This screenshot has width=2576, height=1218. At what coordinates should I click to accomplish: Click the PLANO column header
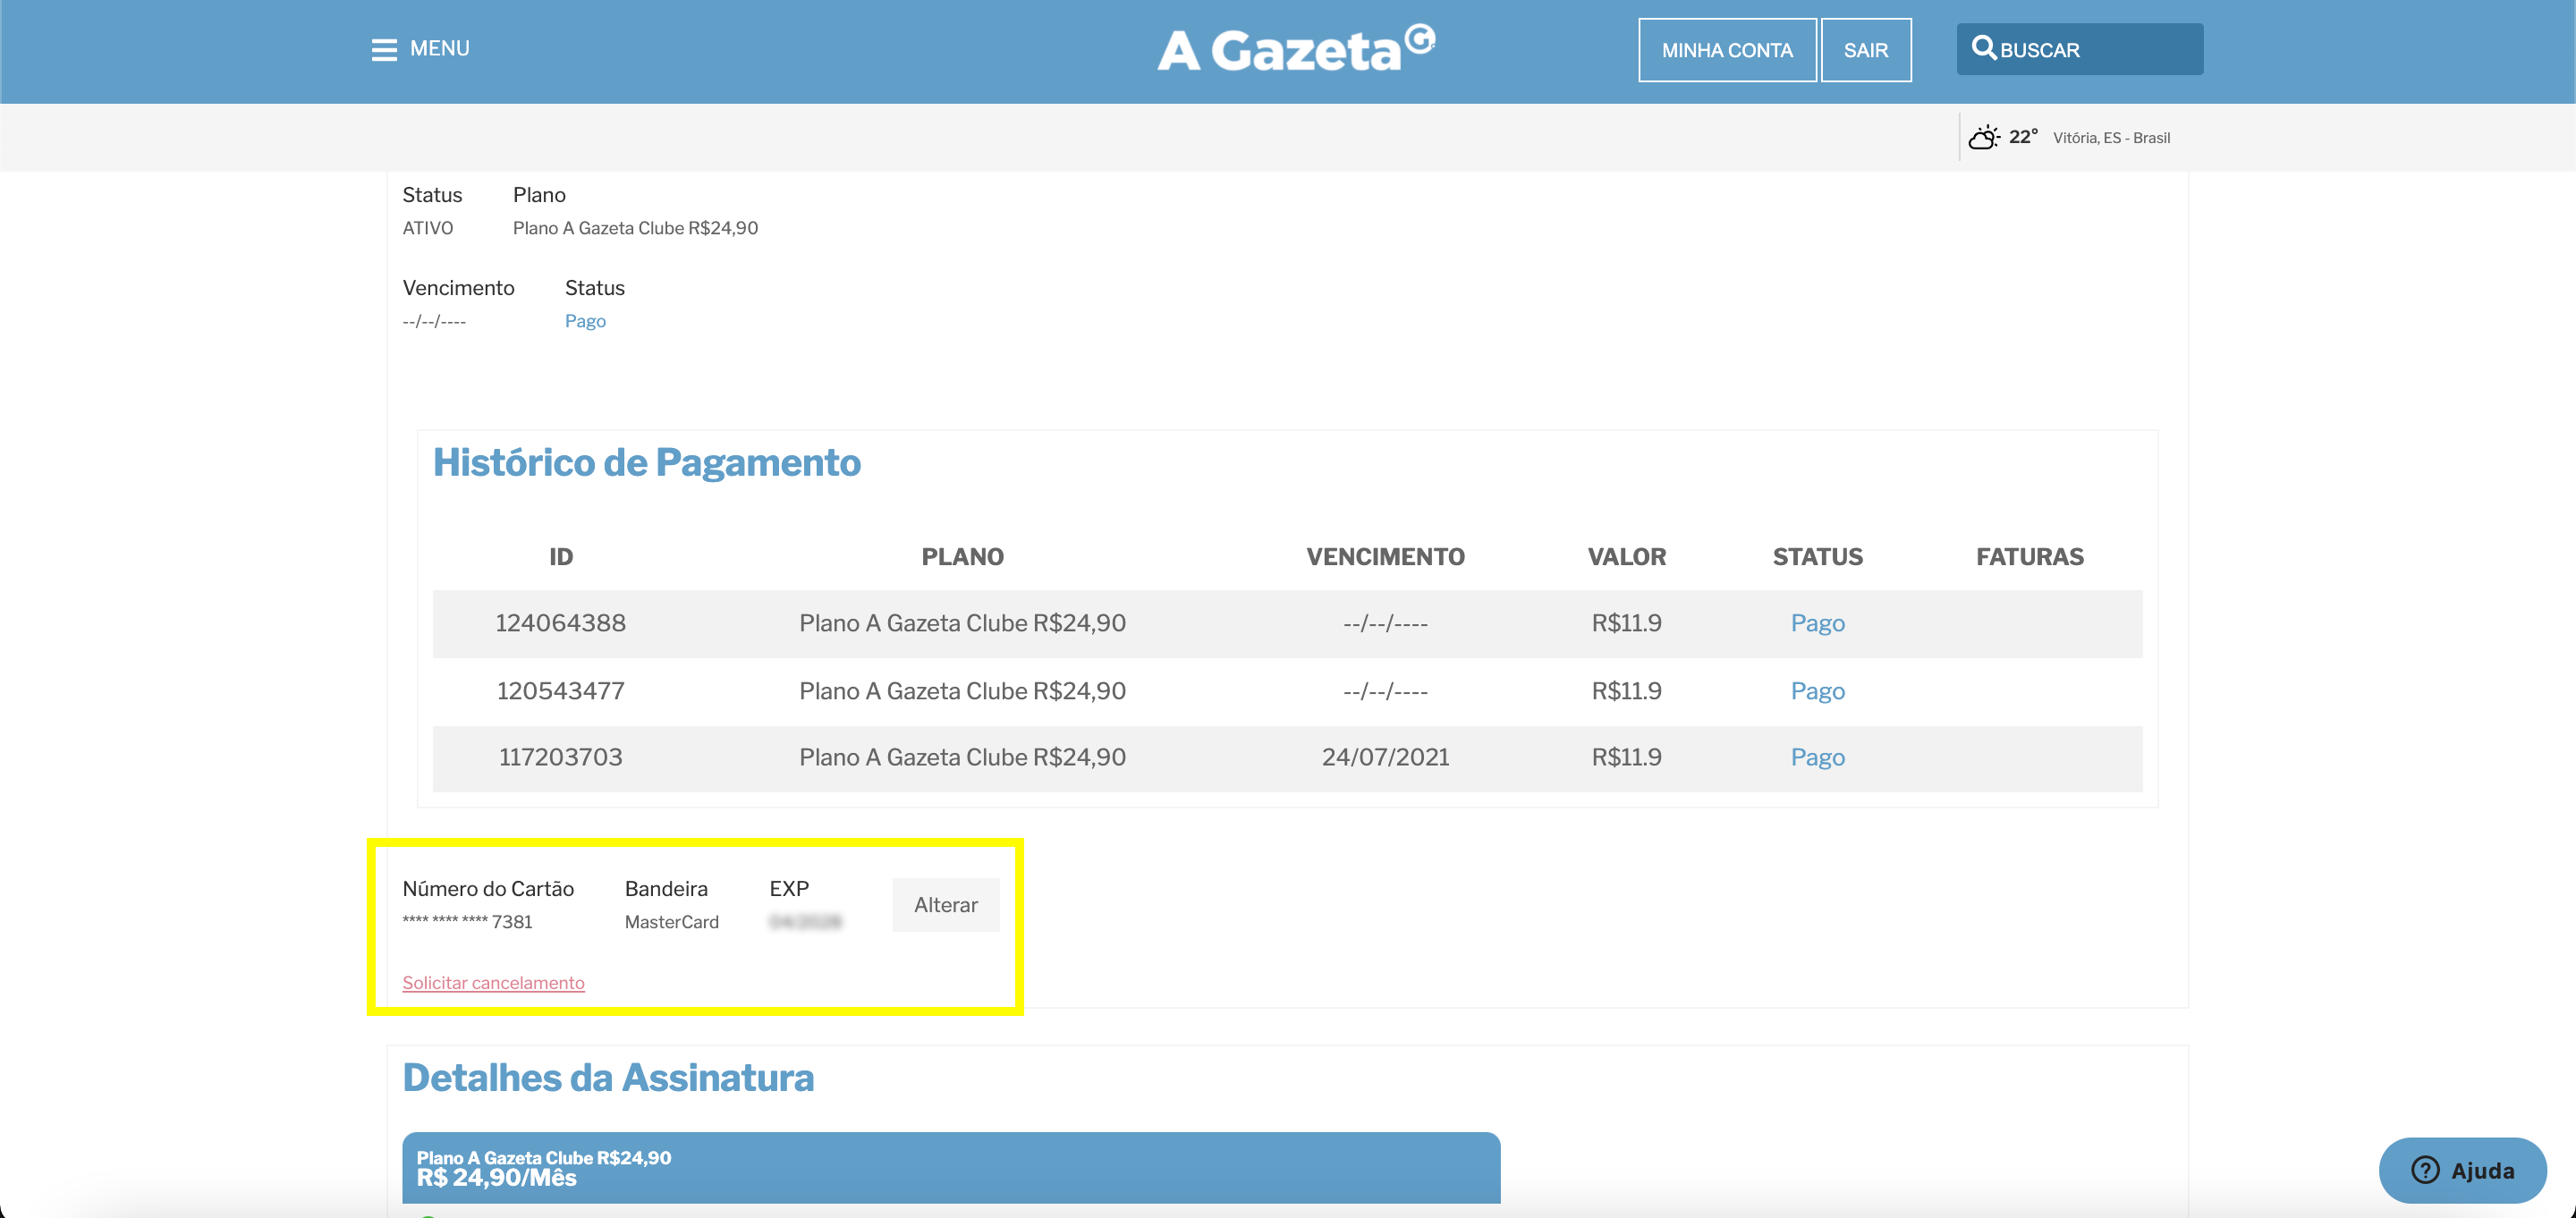962,557
